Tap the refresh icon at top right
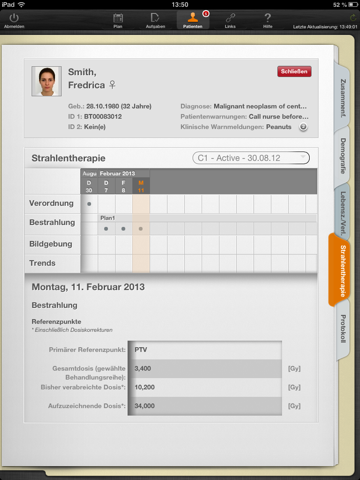 (x=352, y=17)
